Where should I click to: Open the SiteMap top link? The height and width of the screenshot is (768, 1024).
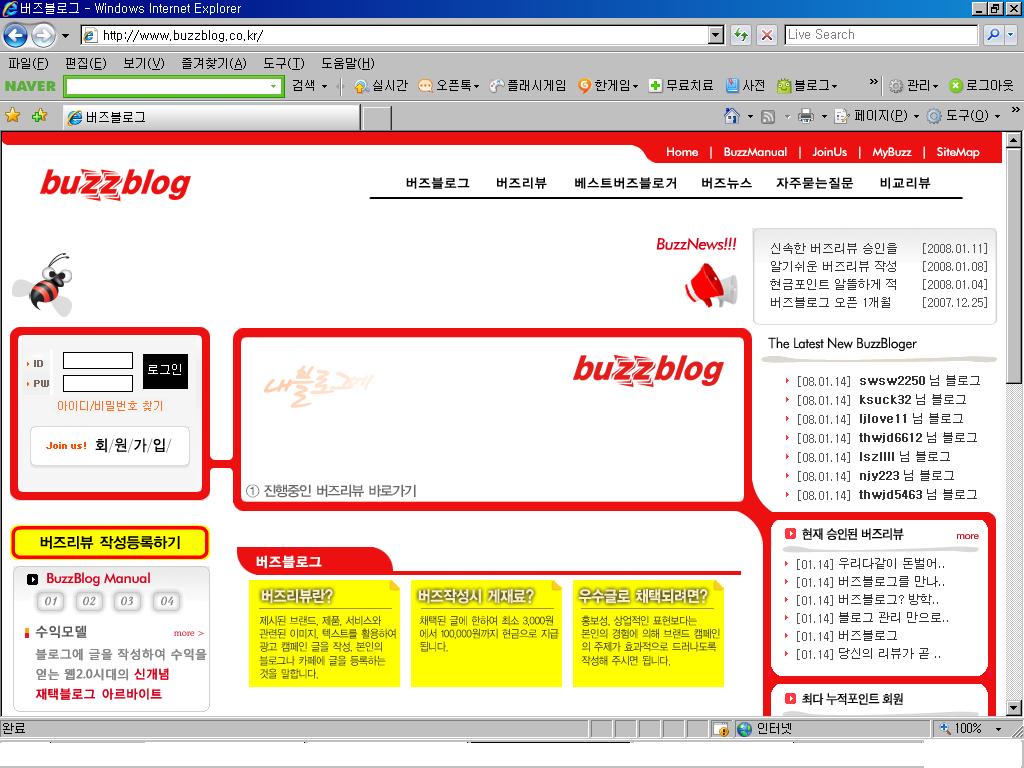click(957, 152)
